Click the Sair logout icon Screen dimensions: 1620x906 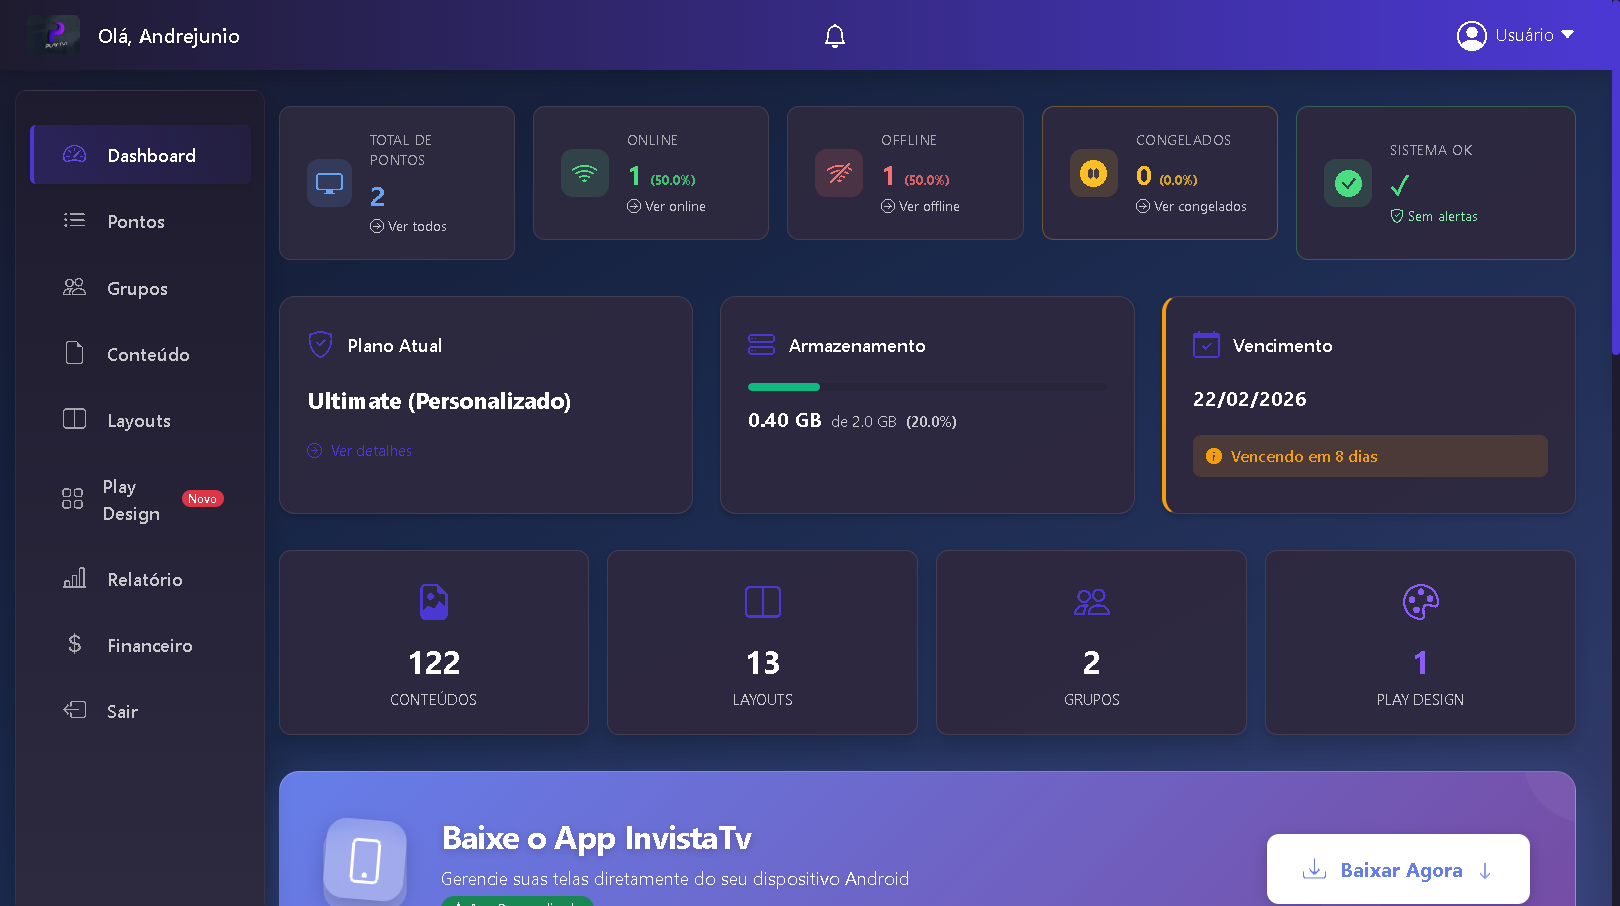pos(74,710)
